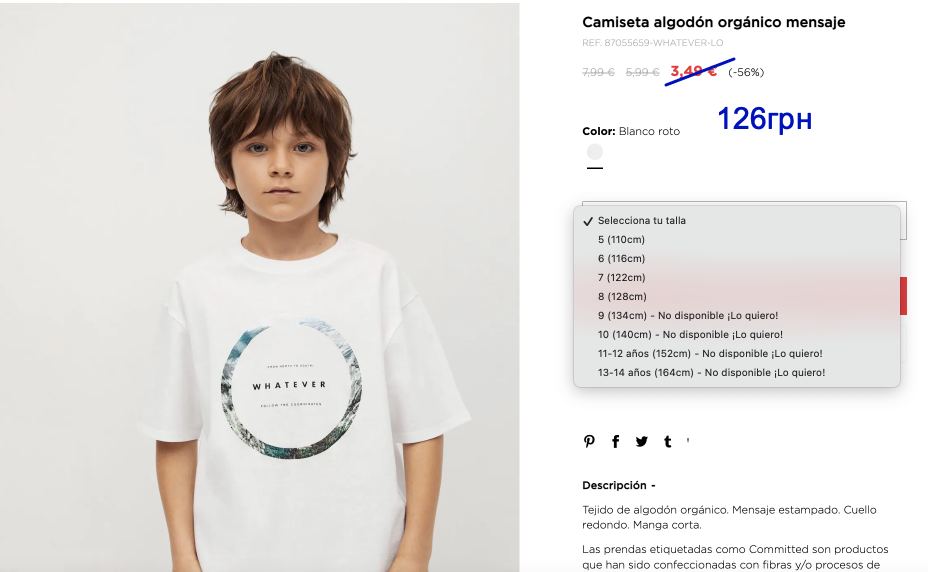Share product via Facebook icon
Screen dimensions: 928x572
pos(616,441)
